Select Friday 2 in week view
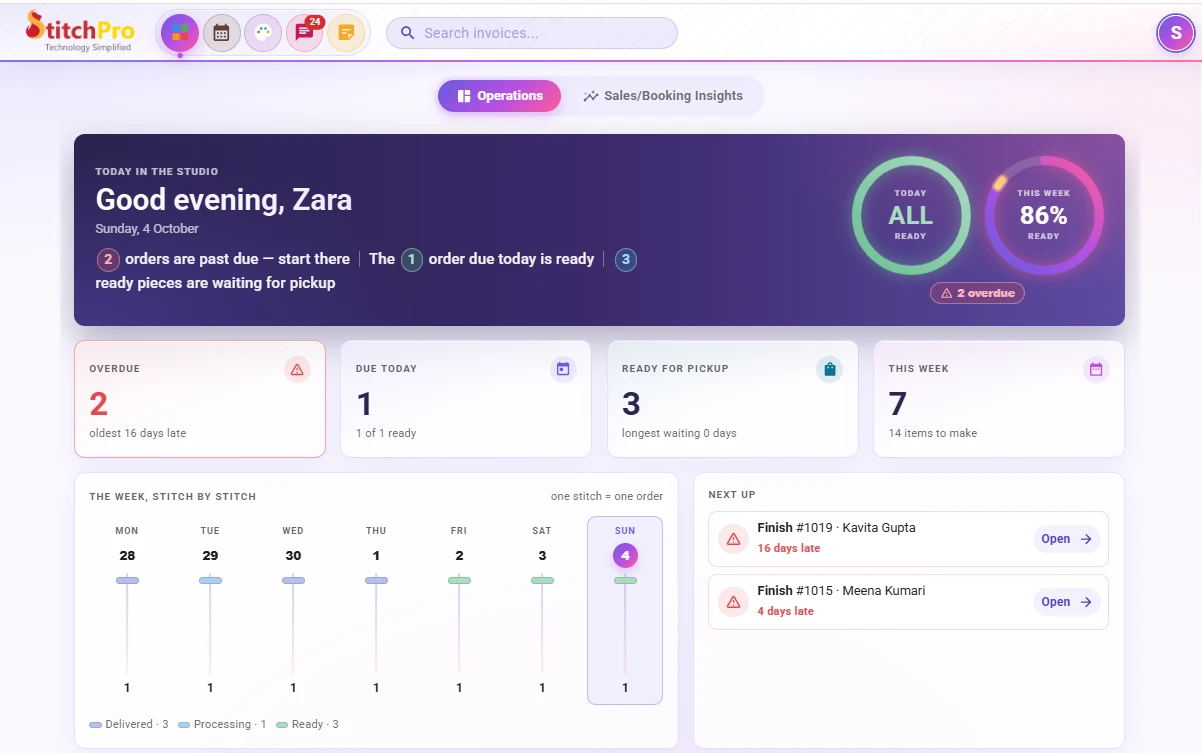Screen dimensions: 1202x753 (x=459, y=610)
